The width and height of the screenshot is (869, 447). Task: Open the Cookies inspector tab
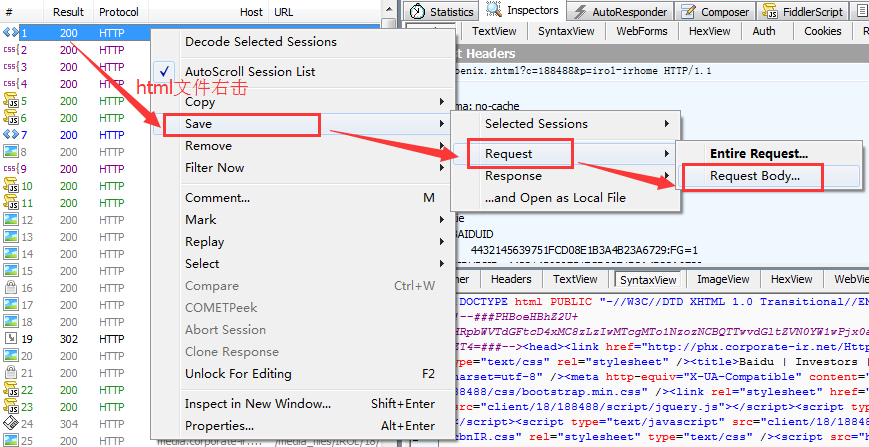point(822,32)
